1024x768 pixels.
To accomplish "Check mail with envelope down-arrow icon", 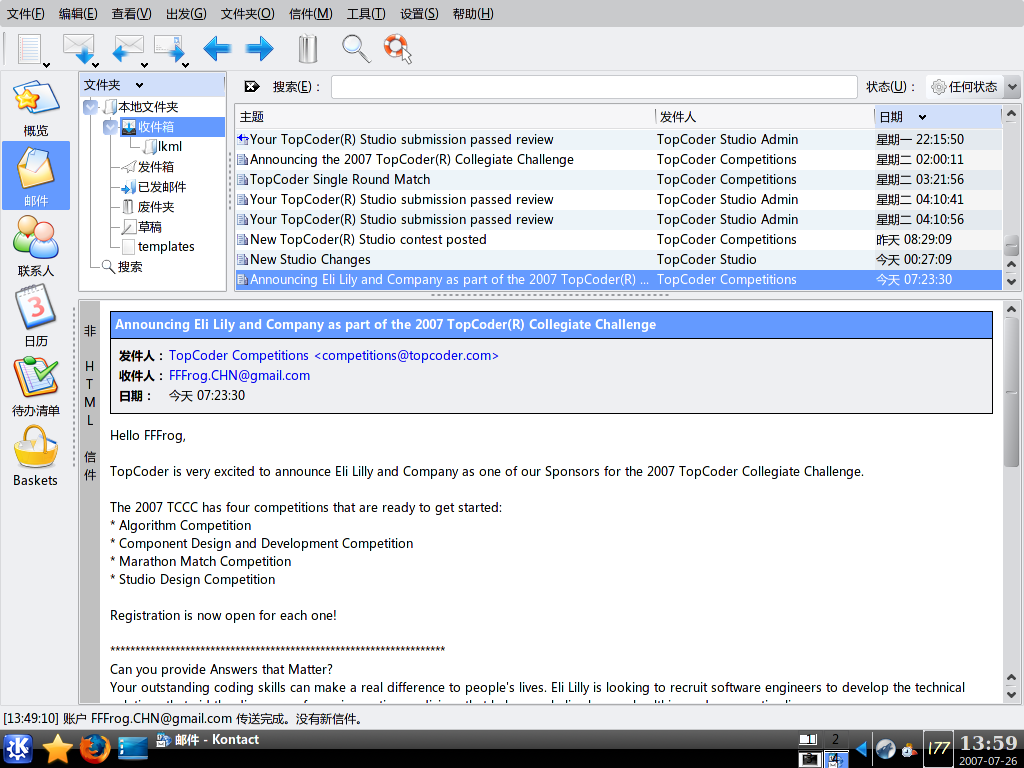I will tap(78, 48).
